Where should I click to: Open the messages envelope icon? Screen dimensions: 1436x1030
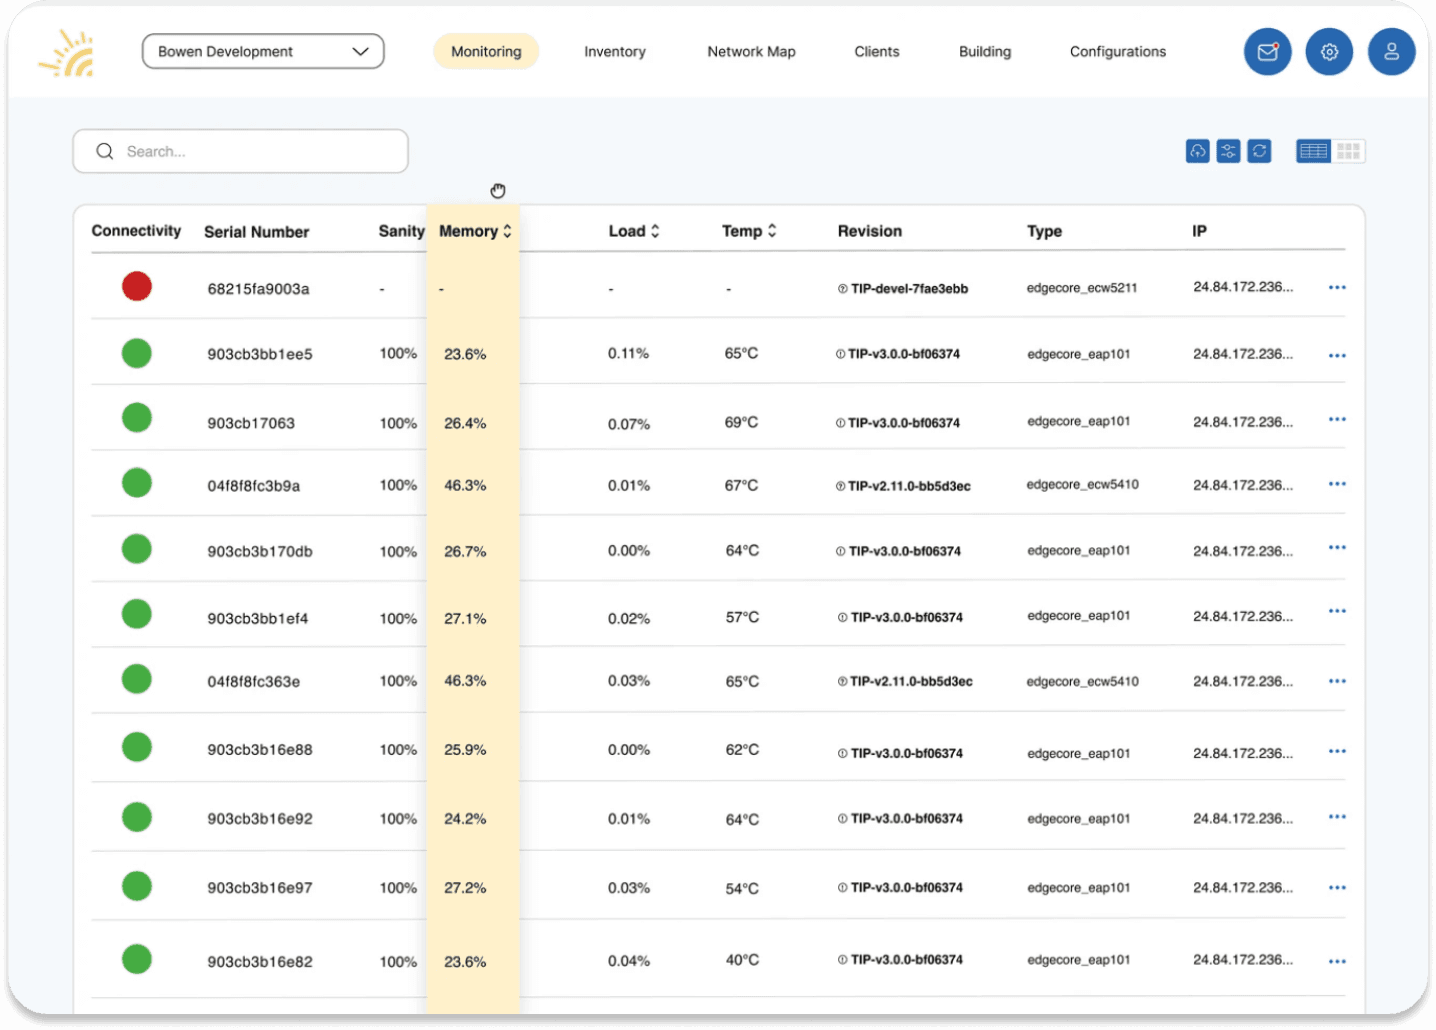click(x=1267, y=52)
